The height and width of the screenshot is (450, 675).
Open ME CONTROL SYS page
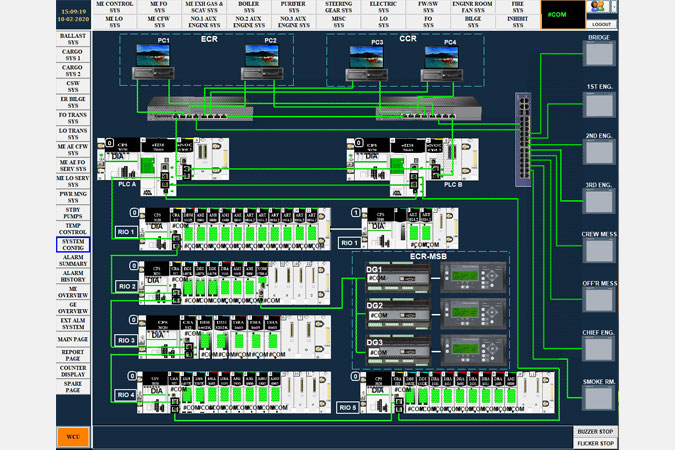tap(115, 7)
